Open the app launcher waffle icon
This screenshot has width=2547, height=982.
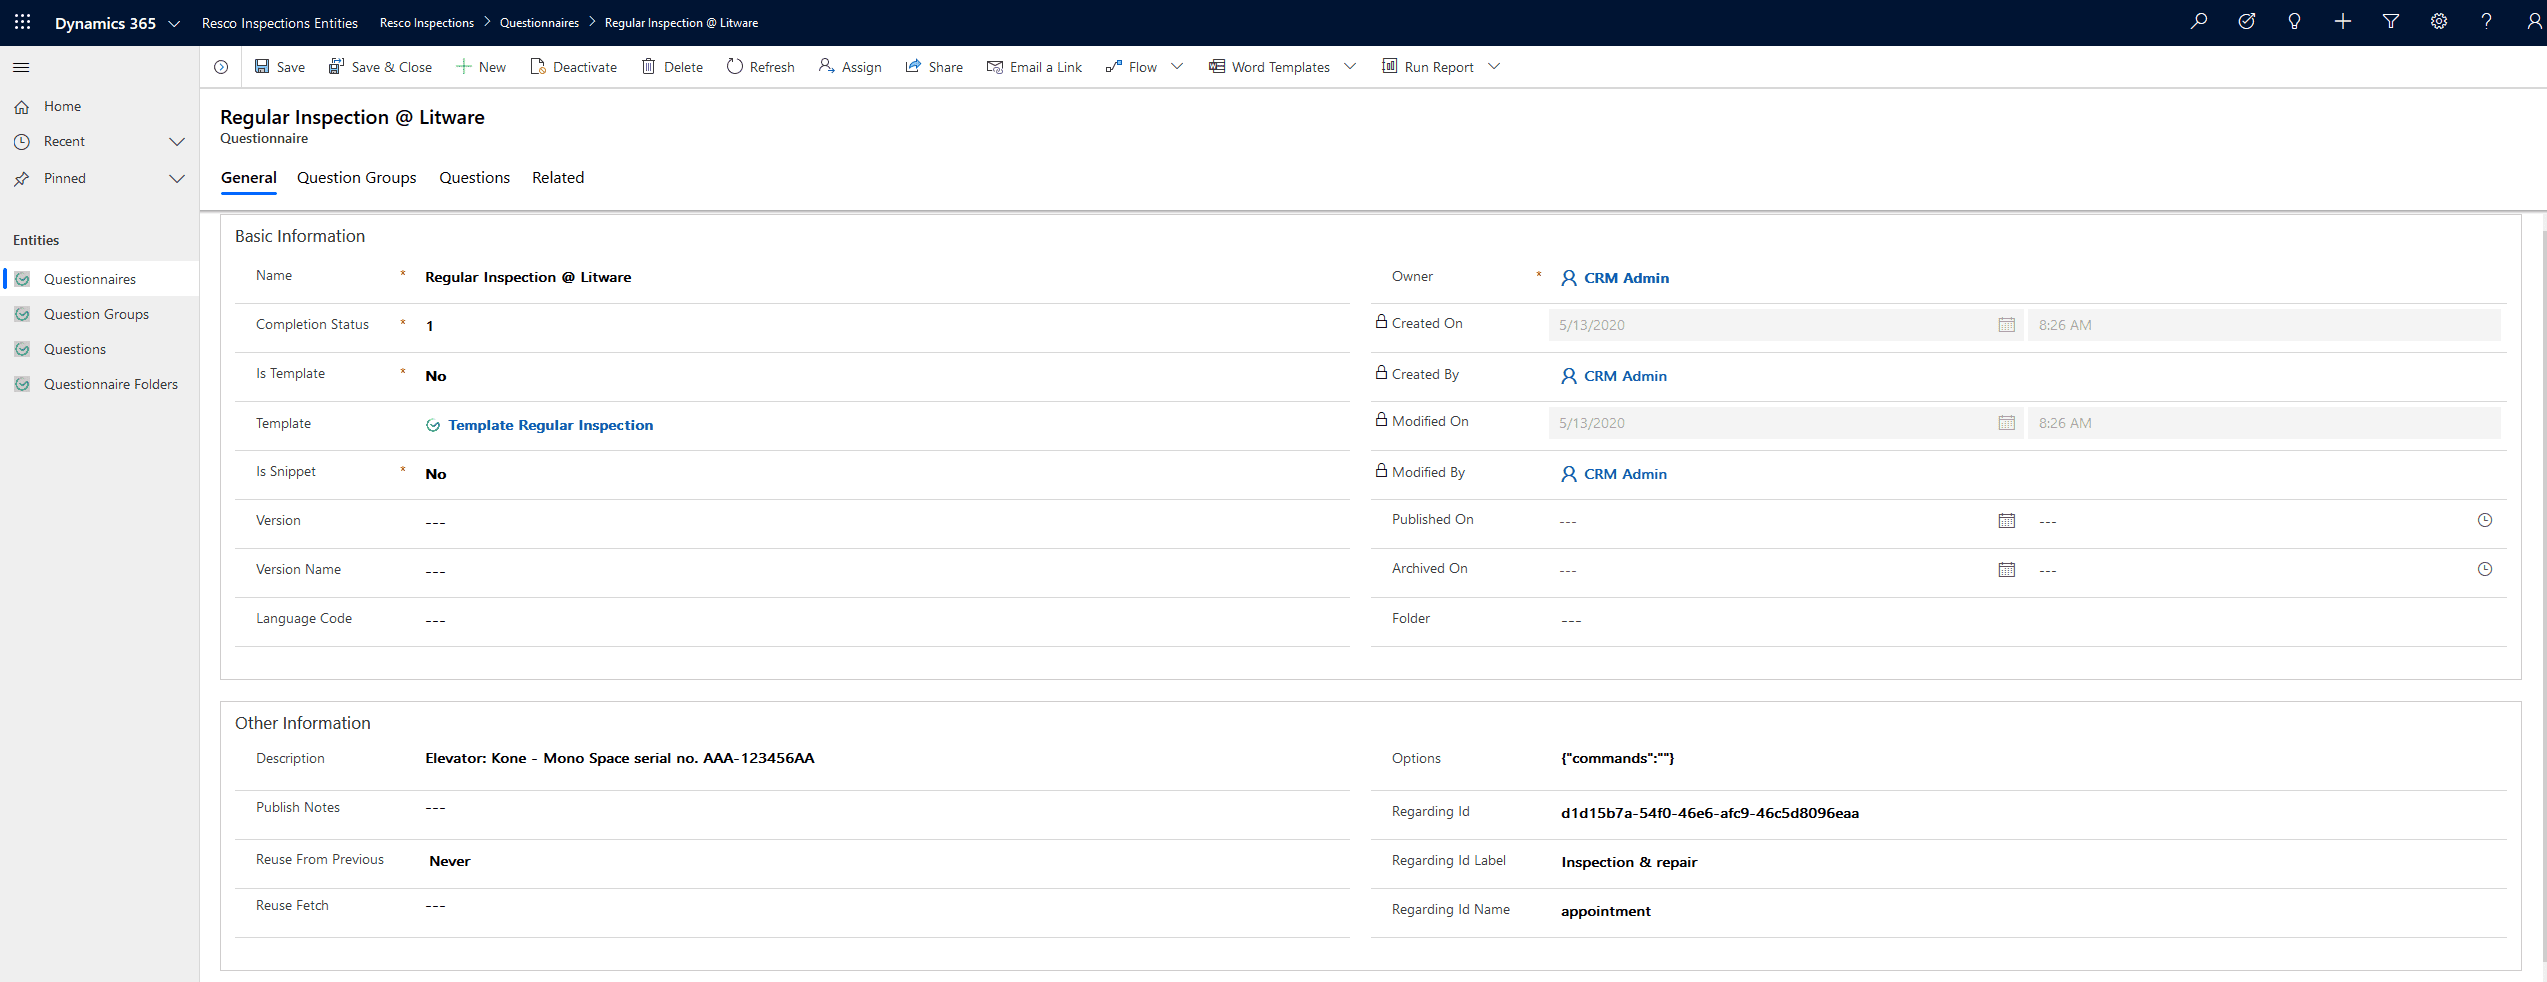(22, 22)
